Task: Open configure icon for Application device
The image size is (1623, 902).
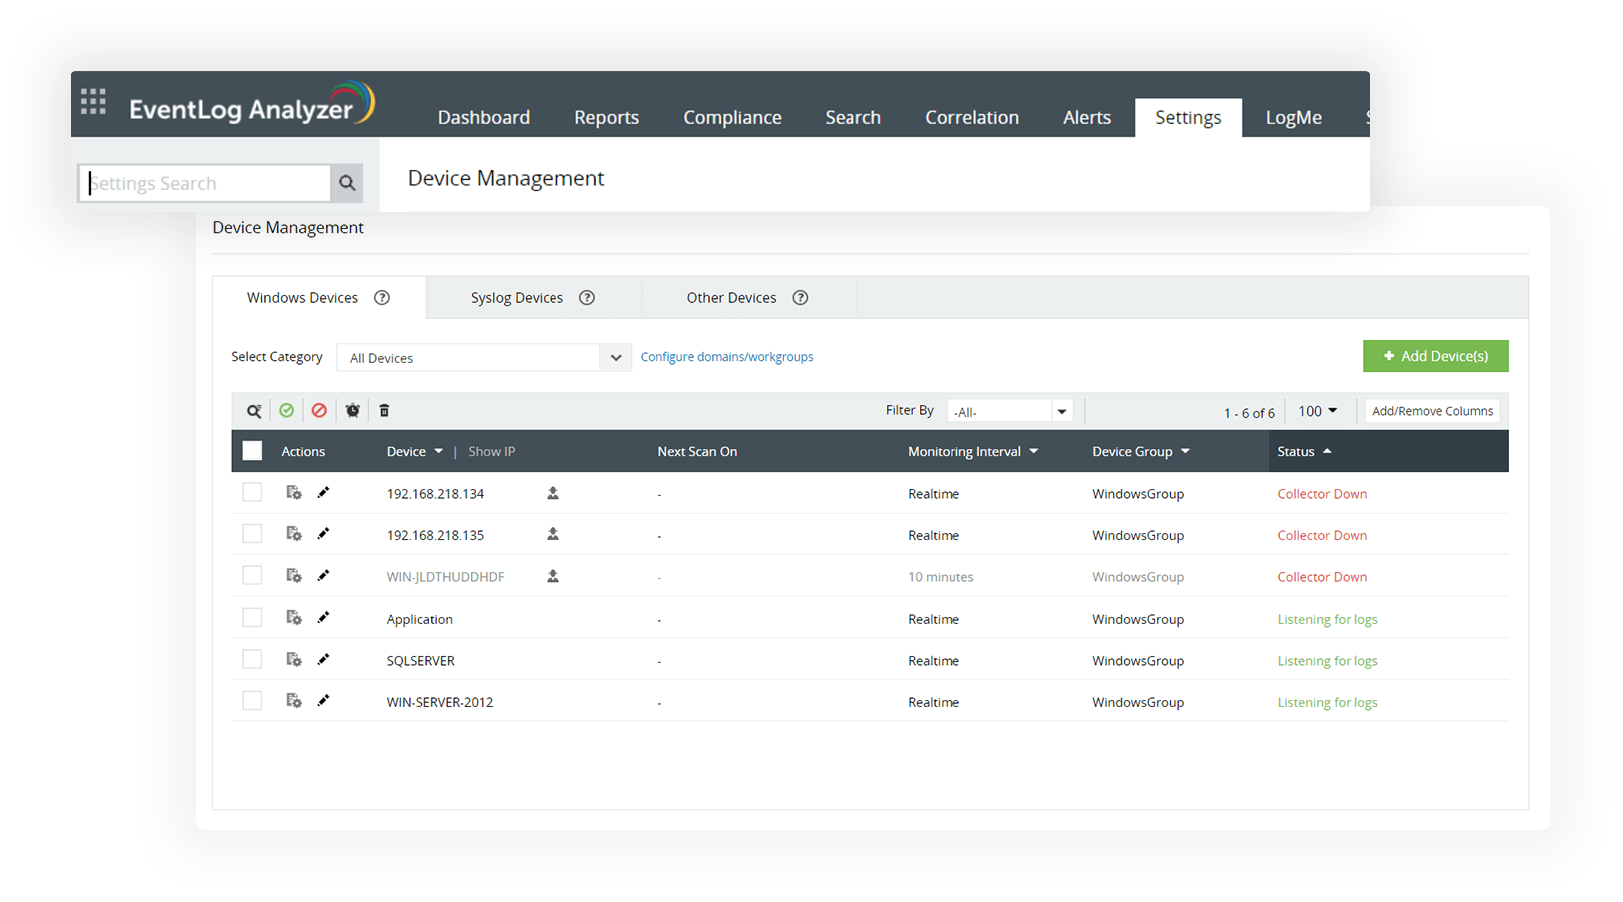Action: pyautogui.click(x=294, y=618)
